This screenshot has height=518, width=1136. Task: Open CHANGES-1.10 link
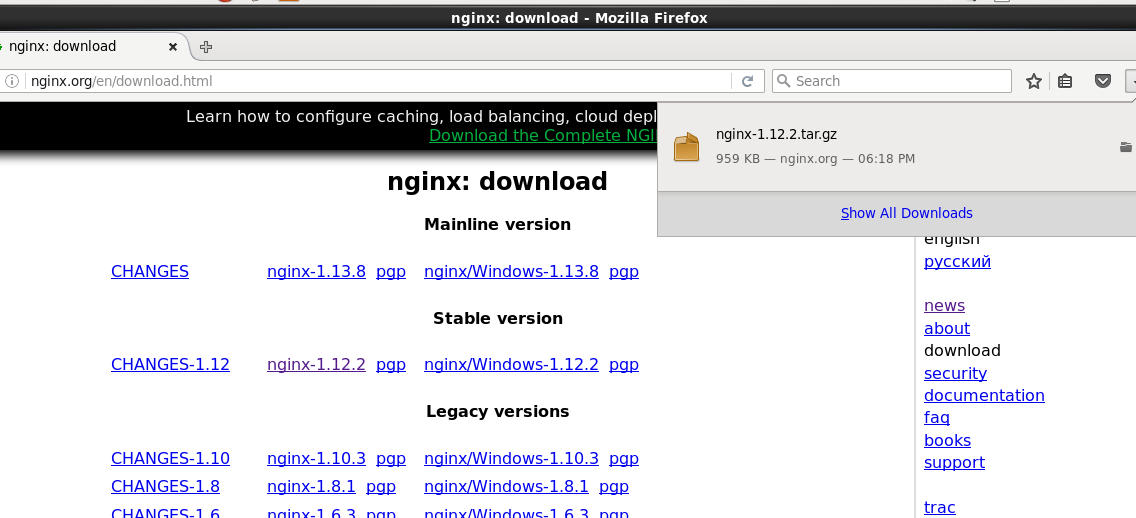tap(170, 459)
